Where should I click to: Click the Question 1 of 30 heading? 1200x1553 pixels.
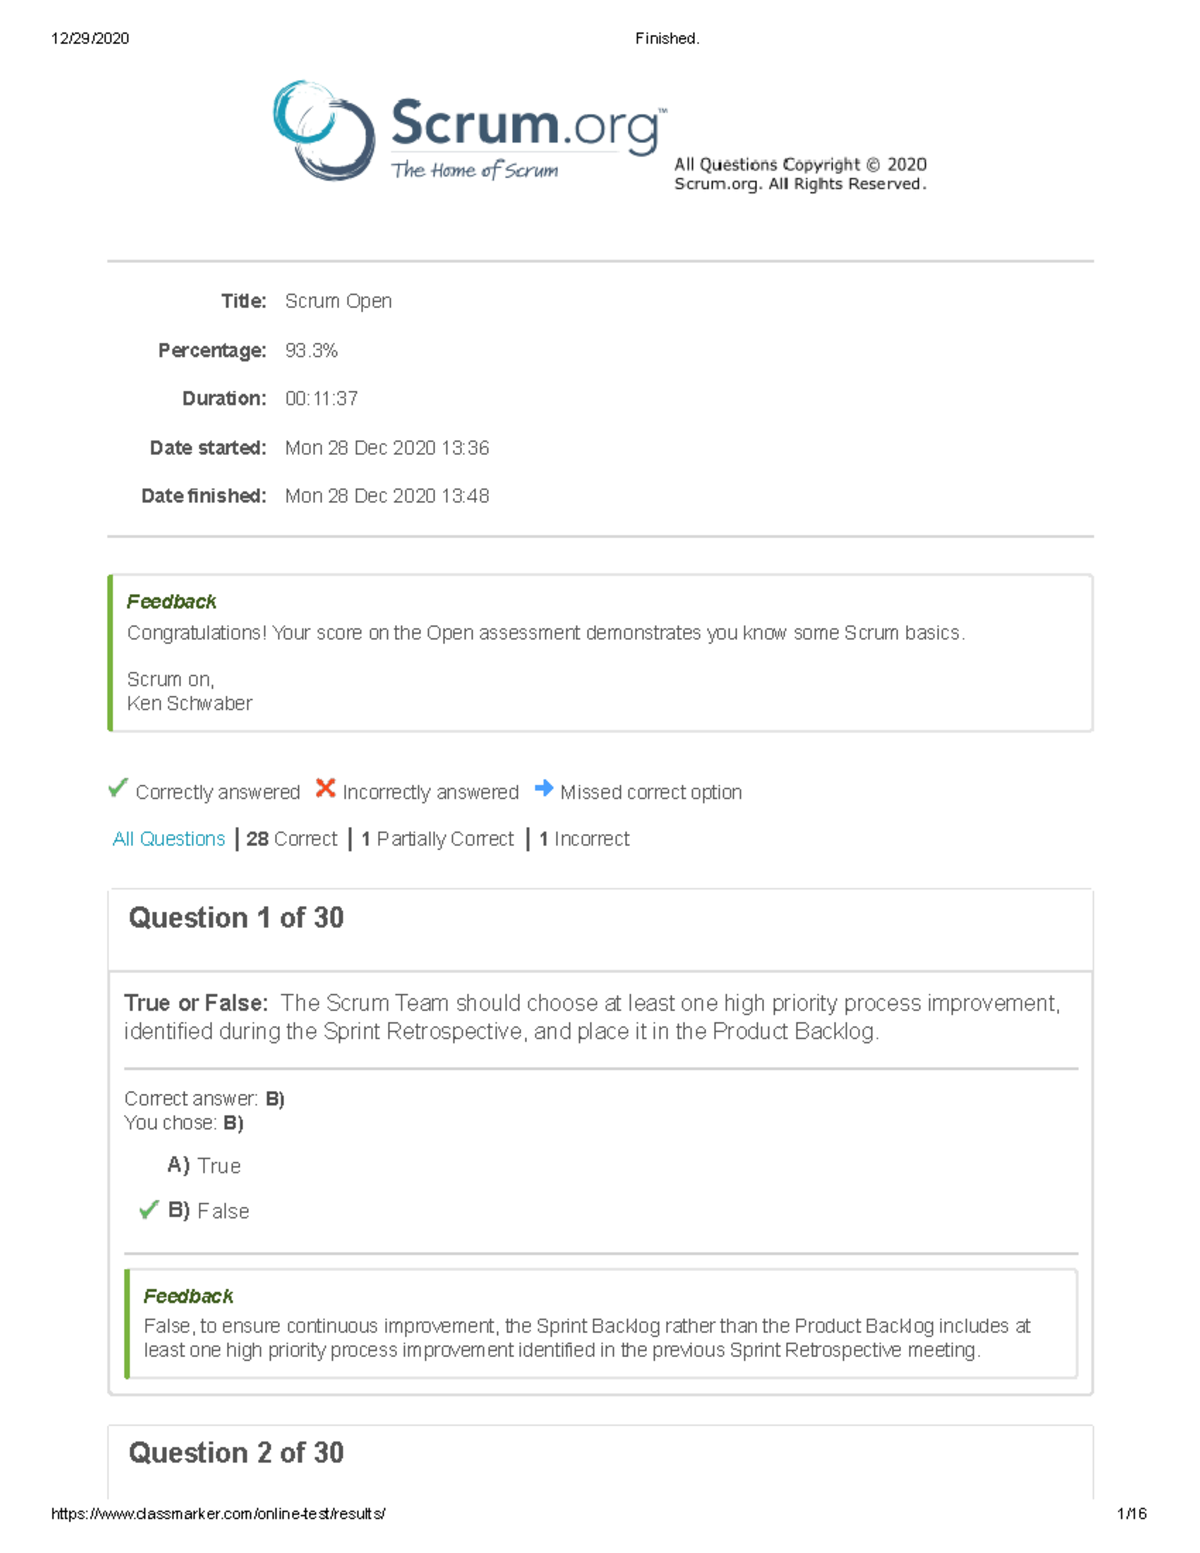236,918
